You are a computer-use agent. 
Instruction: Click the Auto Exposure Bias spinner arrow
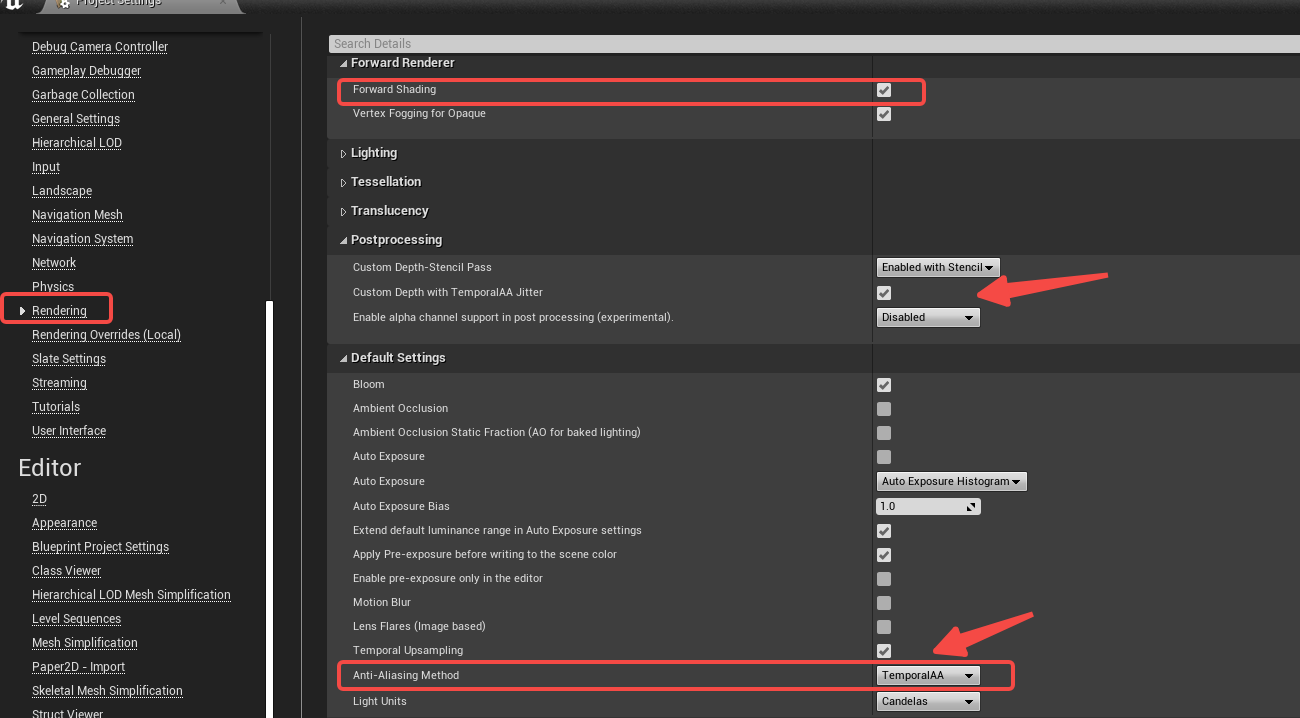971,507
